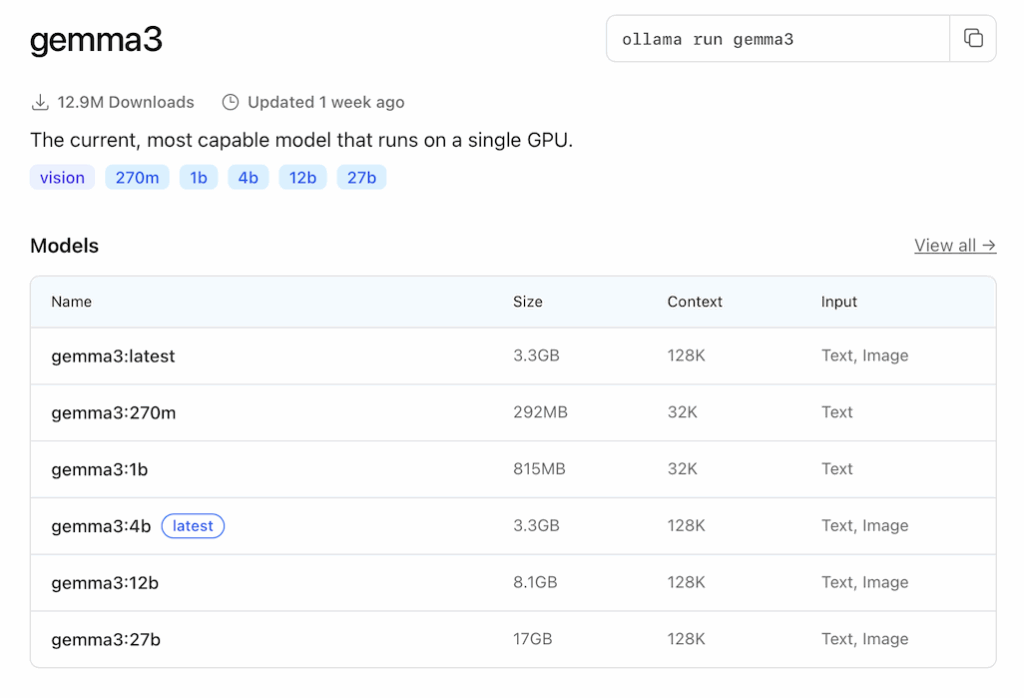
Task: Open the vision tag
Action: [62, 178]
